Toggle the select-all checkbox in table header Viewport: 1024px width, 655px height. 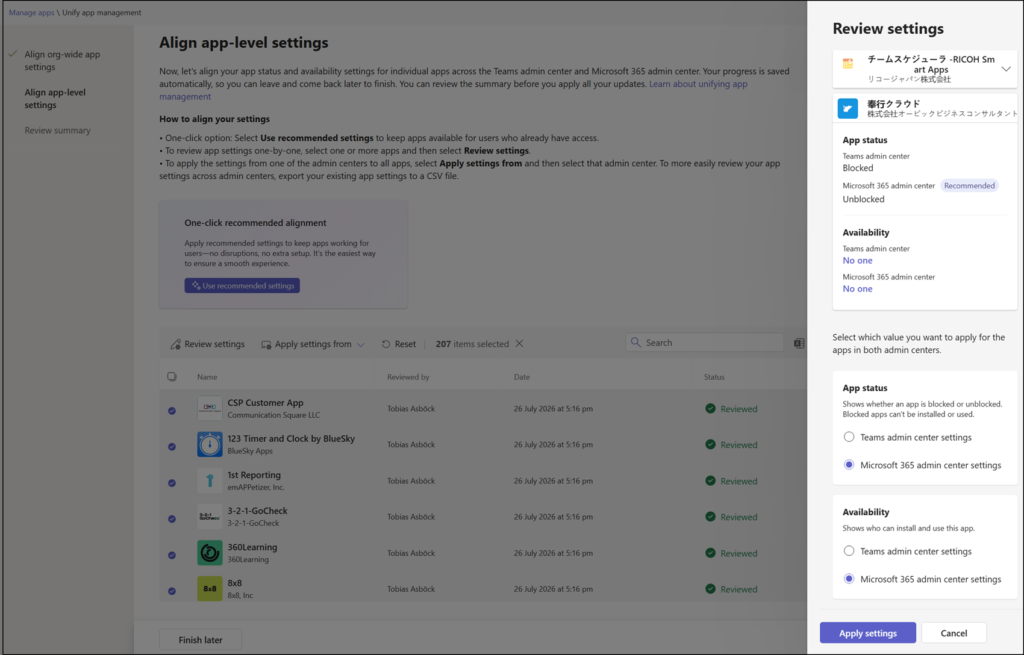coord(172,377)
